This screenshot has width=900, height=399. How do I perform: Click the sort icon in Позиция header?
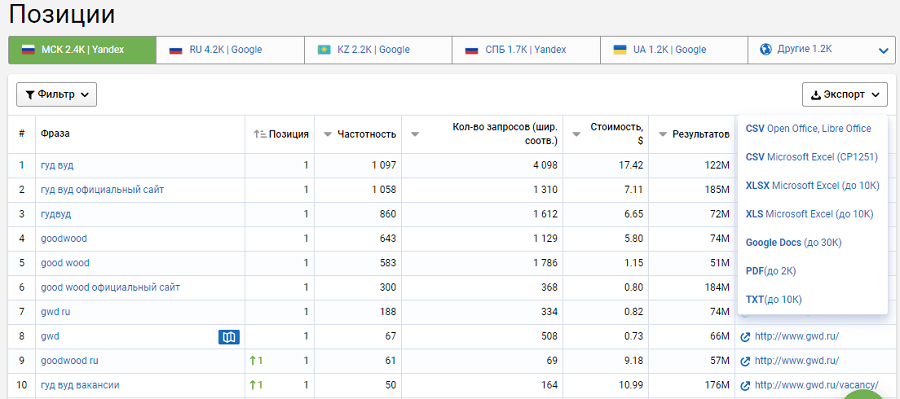click(259, 134)
